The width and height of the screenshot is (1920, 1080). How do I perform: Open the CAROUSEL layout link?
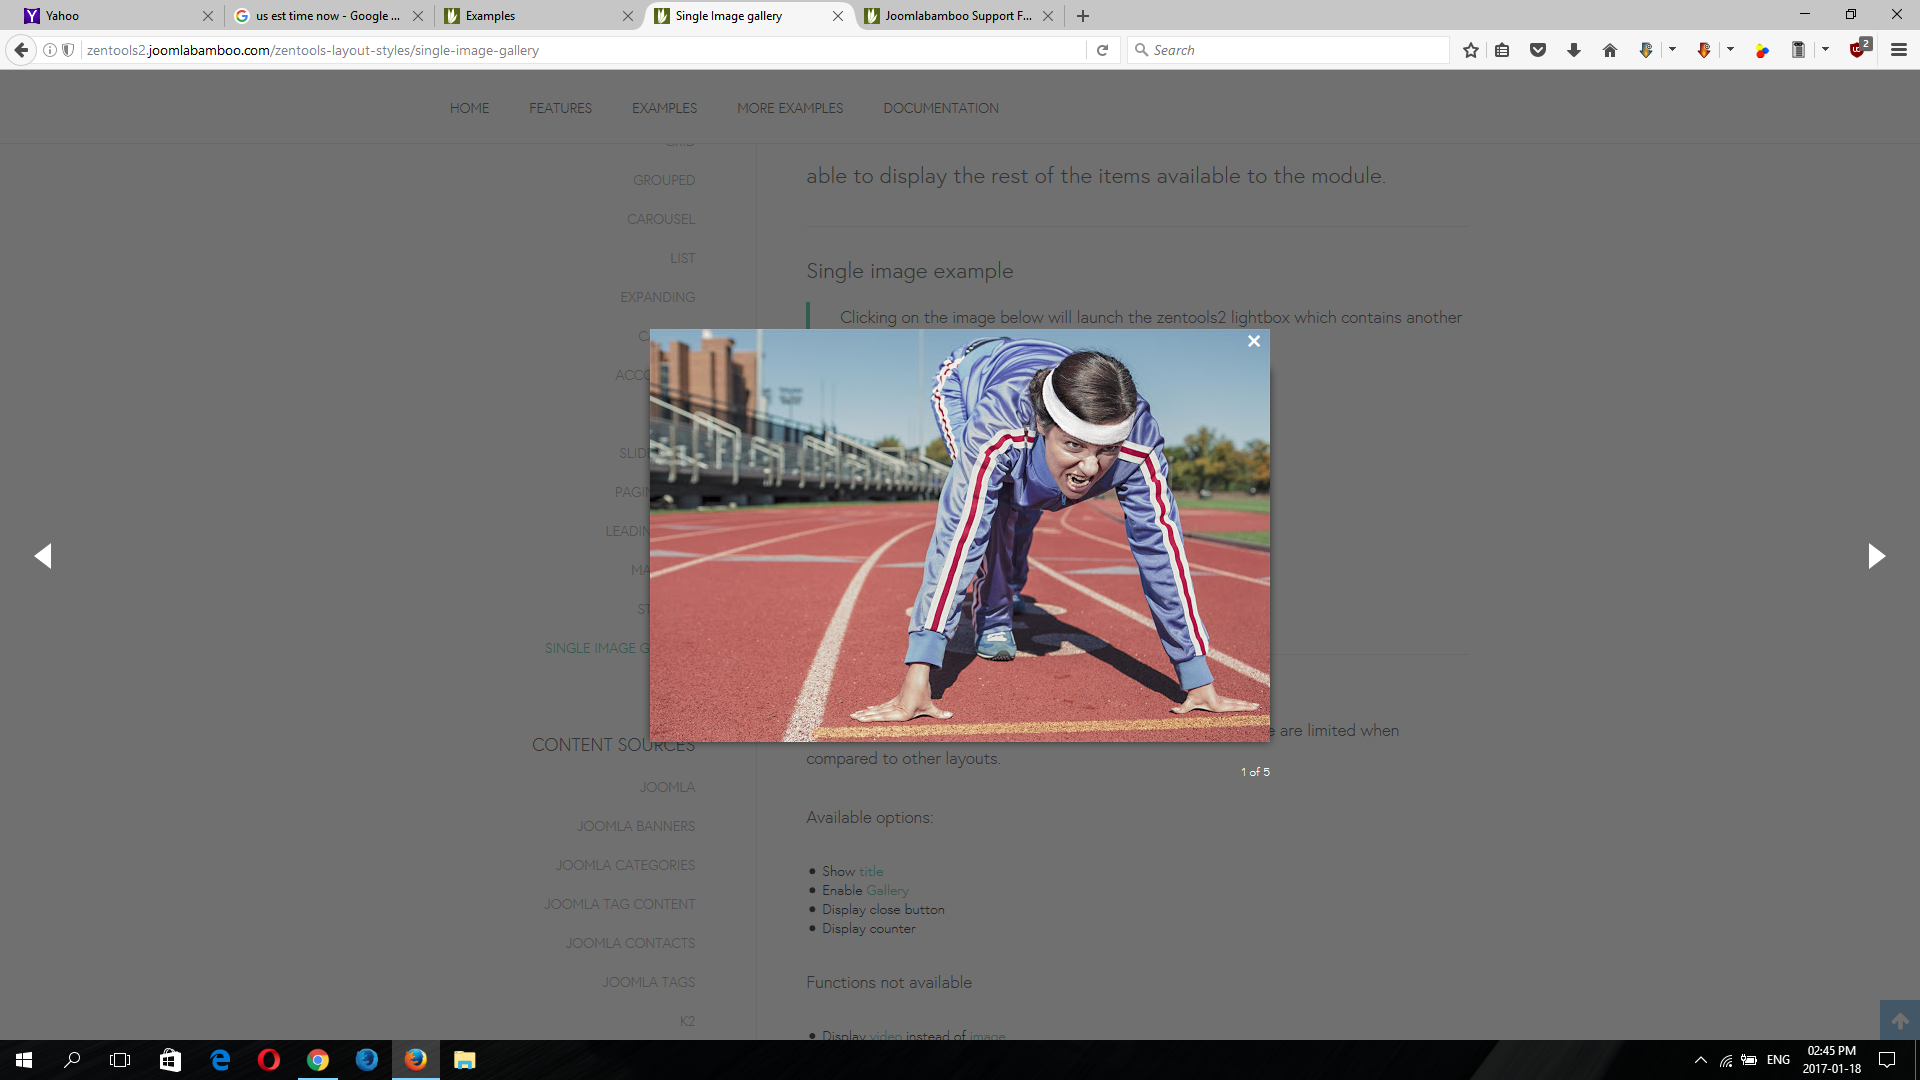[x=661, y=219]
